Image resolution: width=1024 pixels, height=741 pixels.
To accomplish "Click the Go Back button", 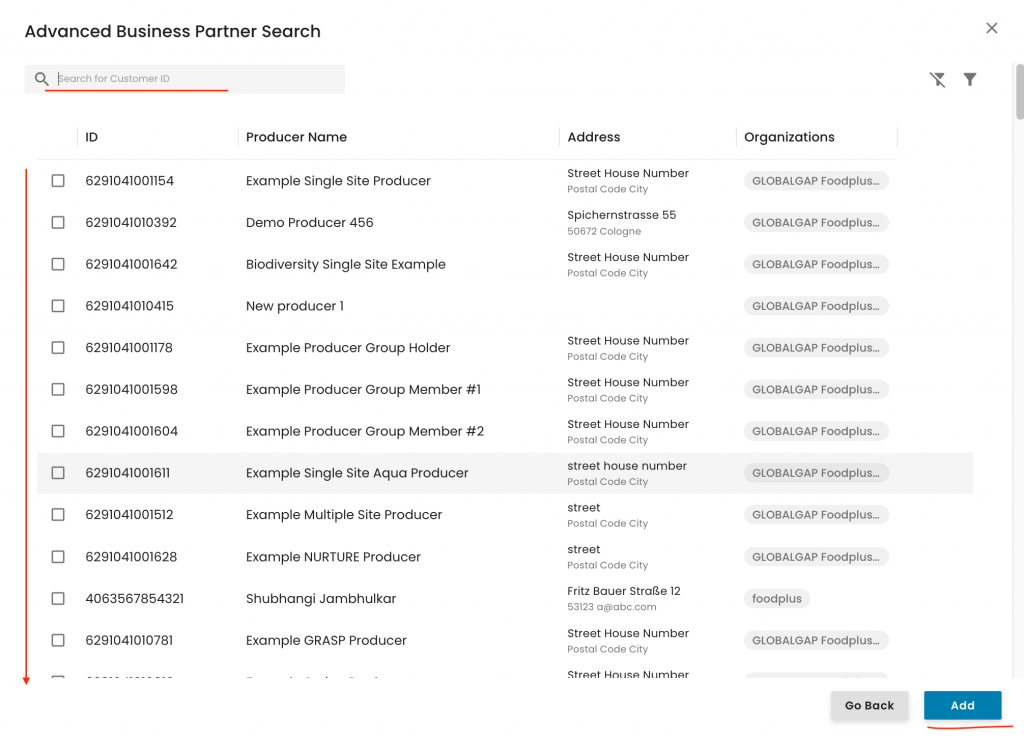I will point(869,705).
